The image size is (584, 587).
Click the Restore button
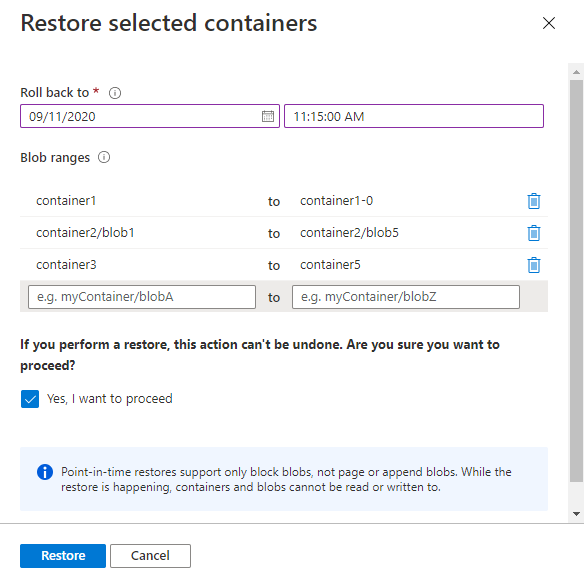click(x=63, y=556)
